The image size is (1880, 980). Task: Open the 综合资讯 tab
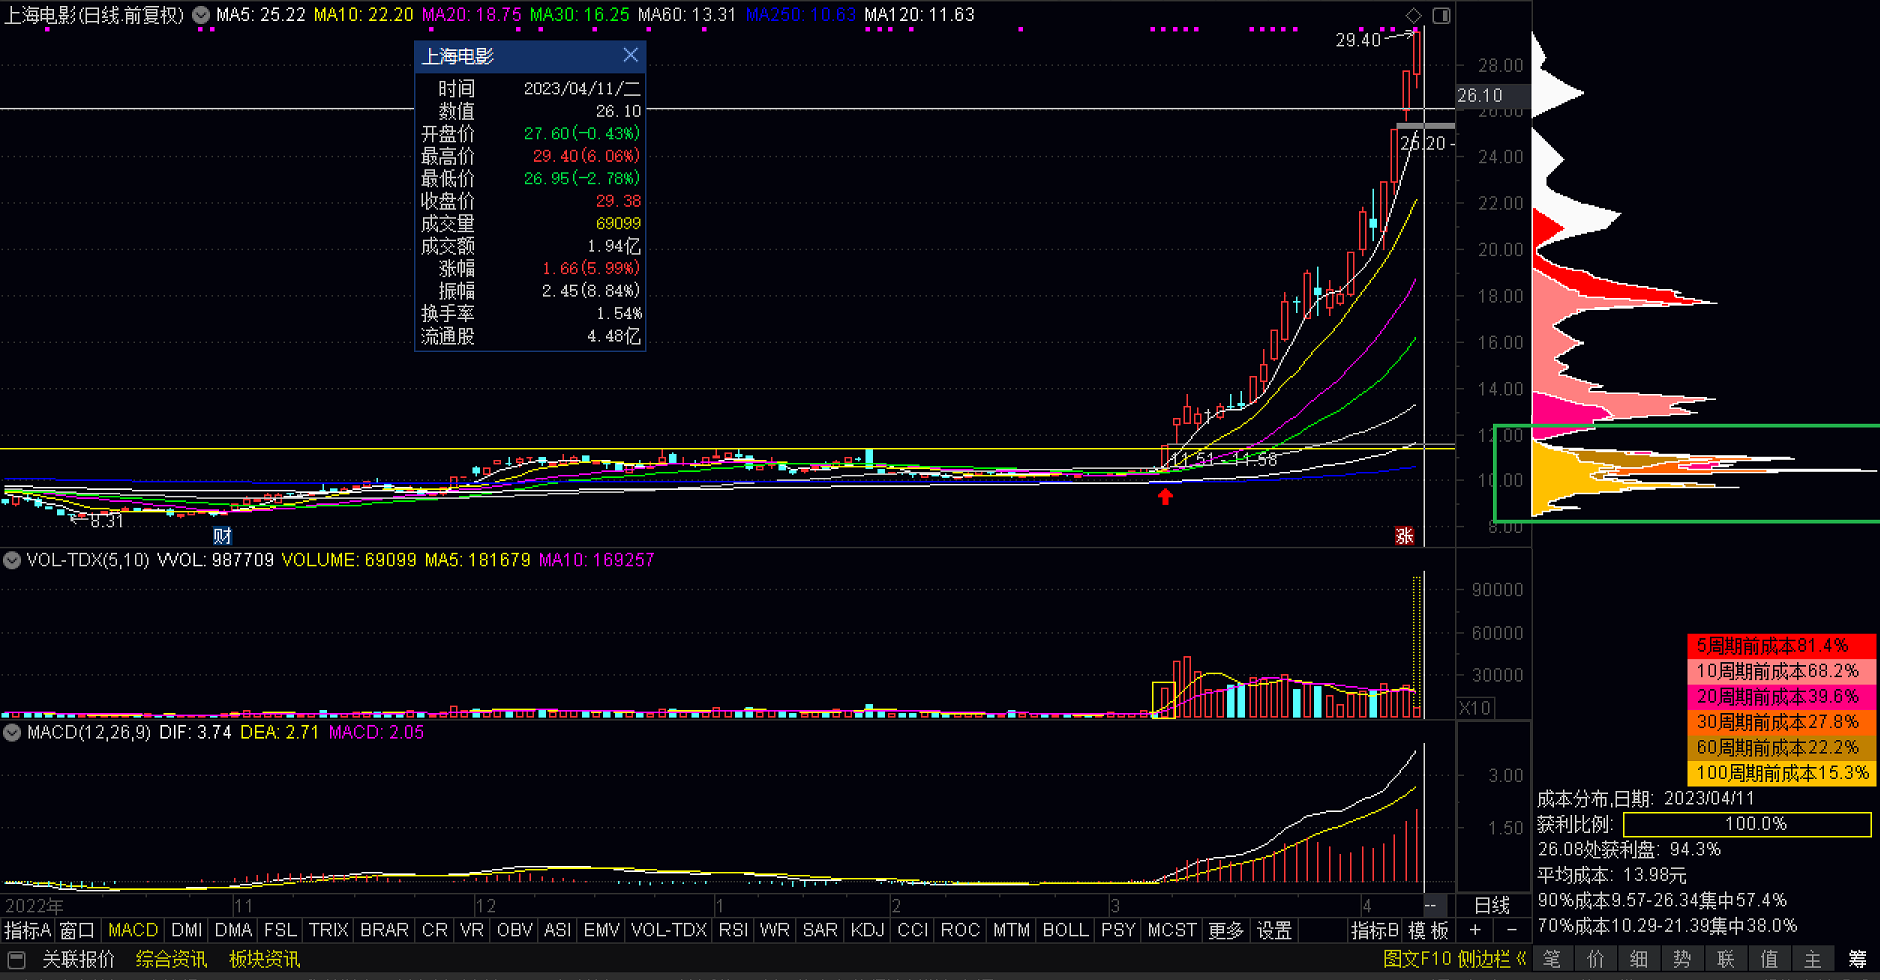click(171, 959)
